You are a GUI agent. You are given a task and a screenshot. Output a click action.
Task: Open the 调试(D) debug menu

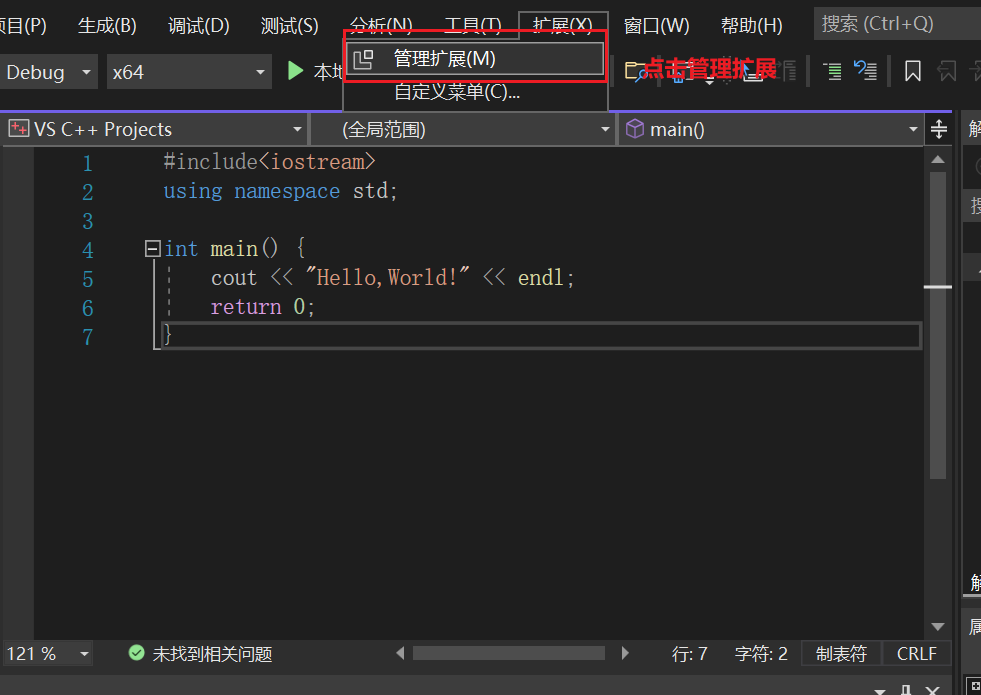click(198, 26)
